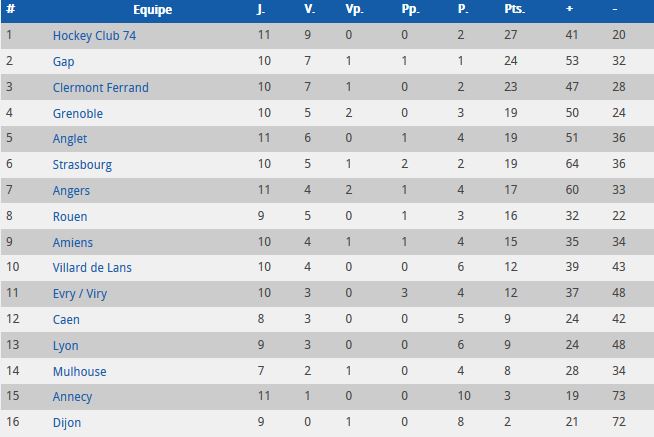Open the Amiens team link

click(x=73, y=243)
